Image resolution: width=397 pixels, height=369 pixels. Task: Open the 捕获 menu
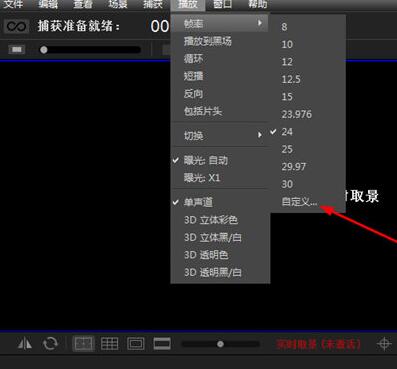point(153,4)
